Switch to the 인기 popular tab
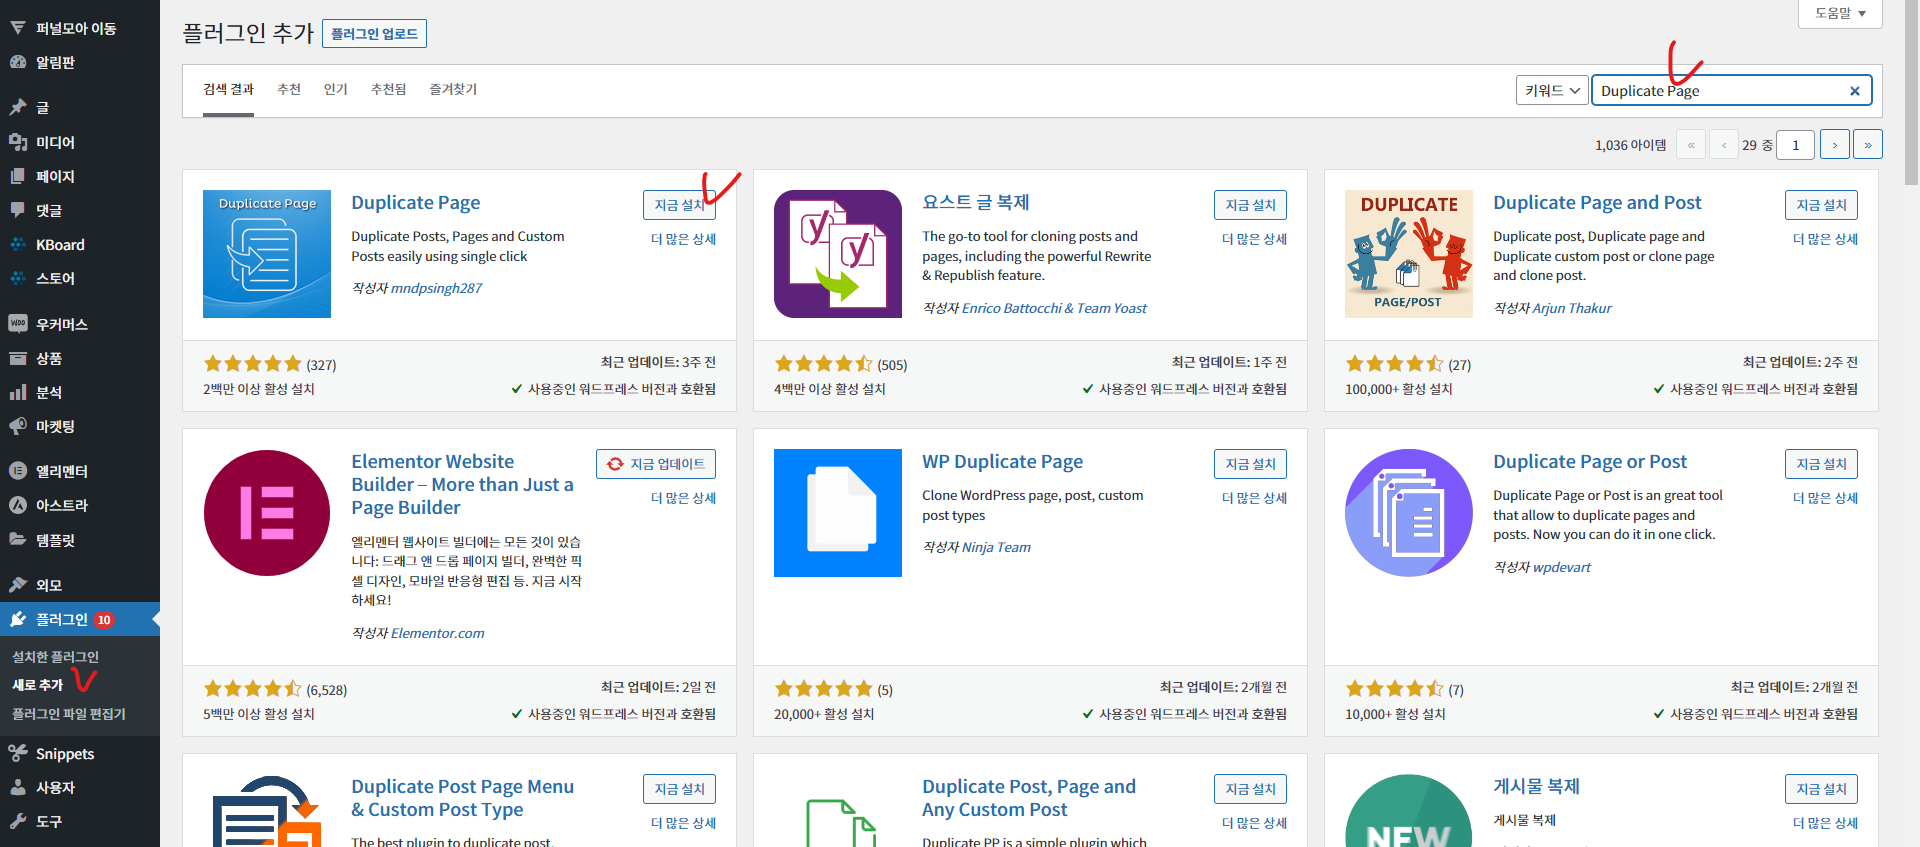Screen dimensions: 1920x847 (336, 89)
